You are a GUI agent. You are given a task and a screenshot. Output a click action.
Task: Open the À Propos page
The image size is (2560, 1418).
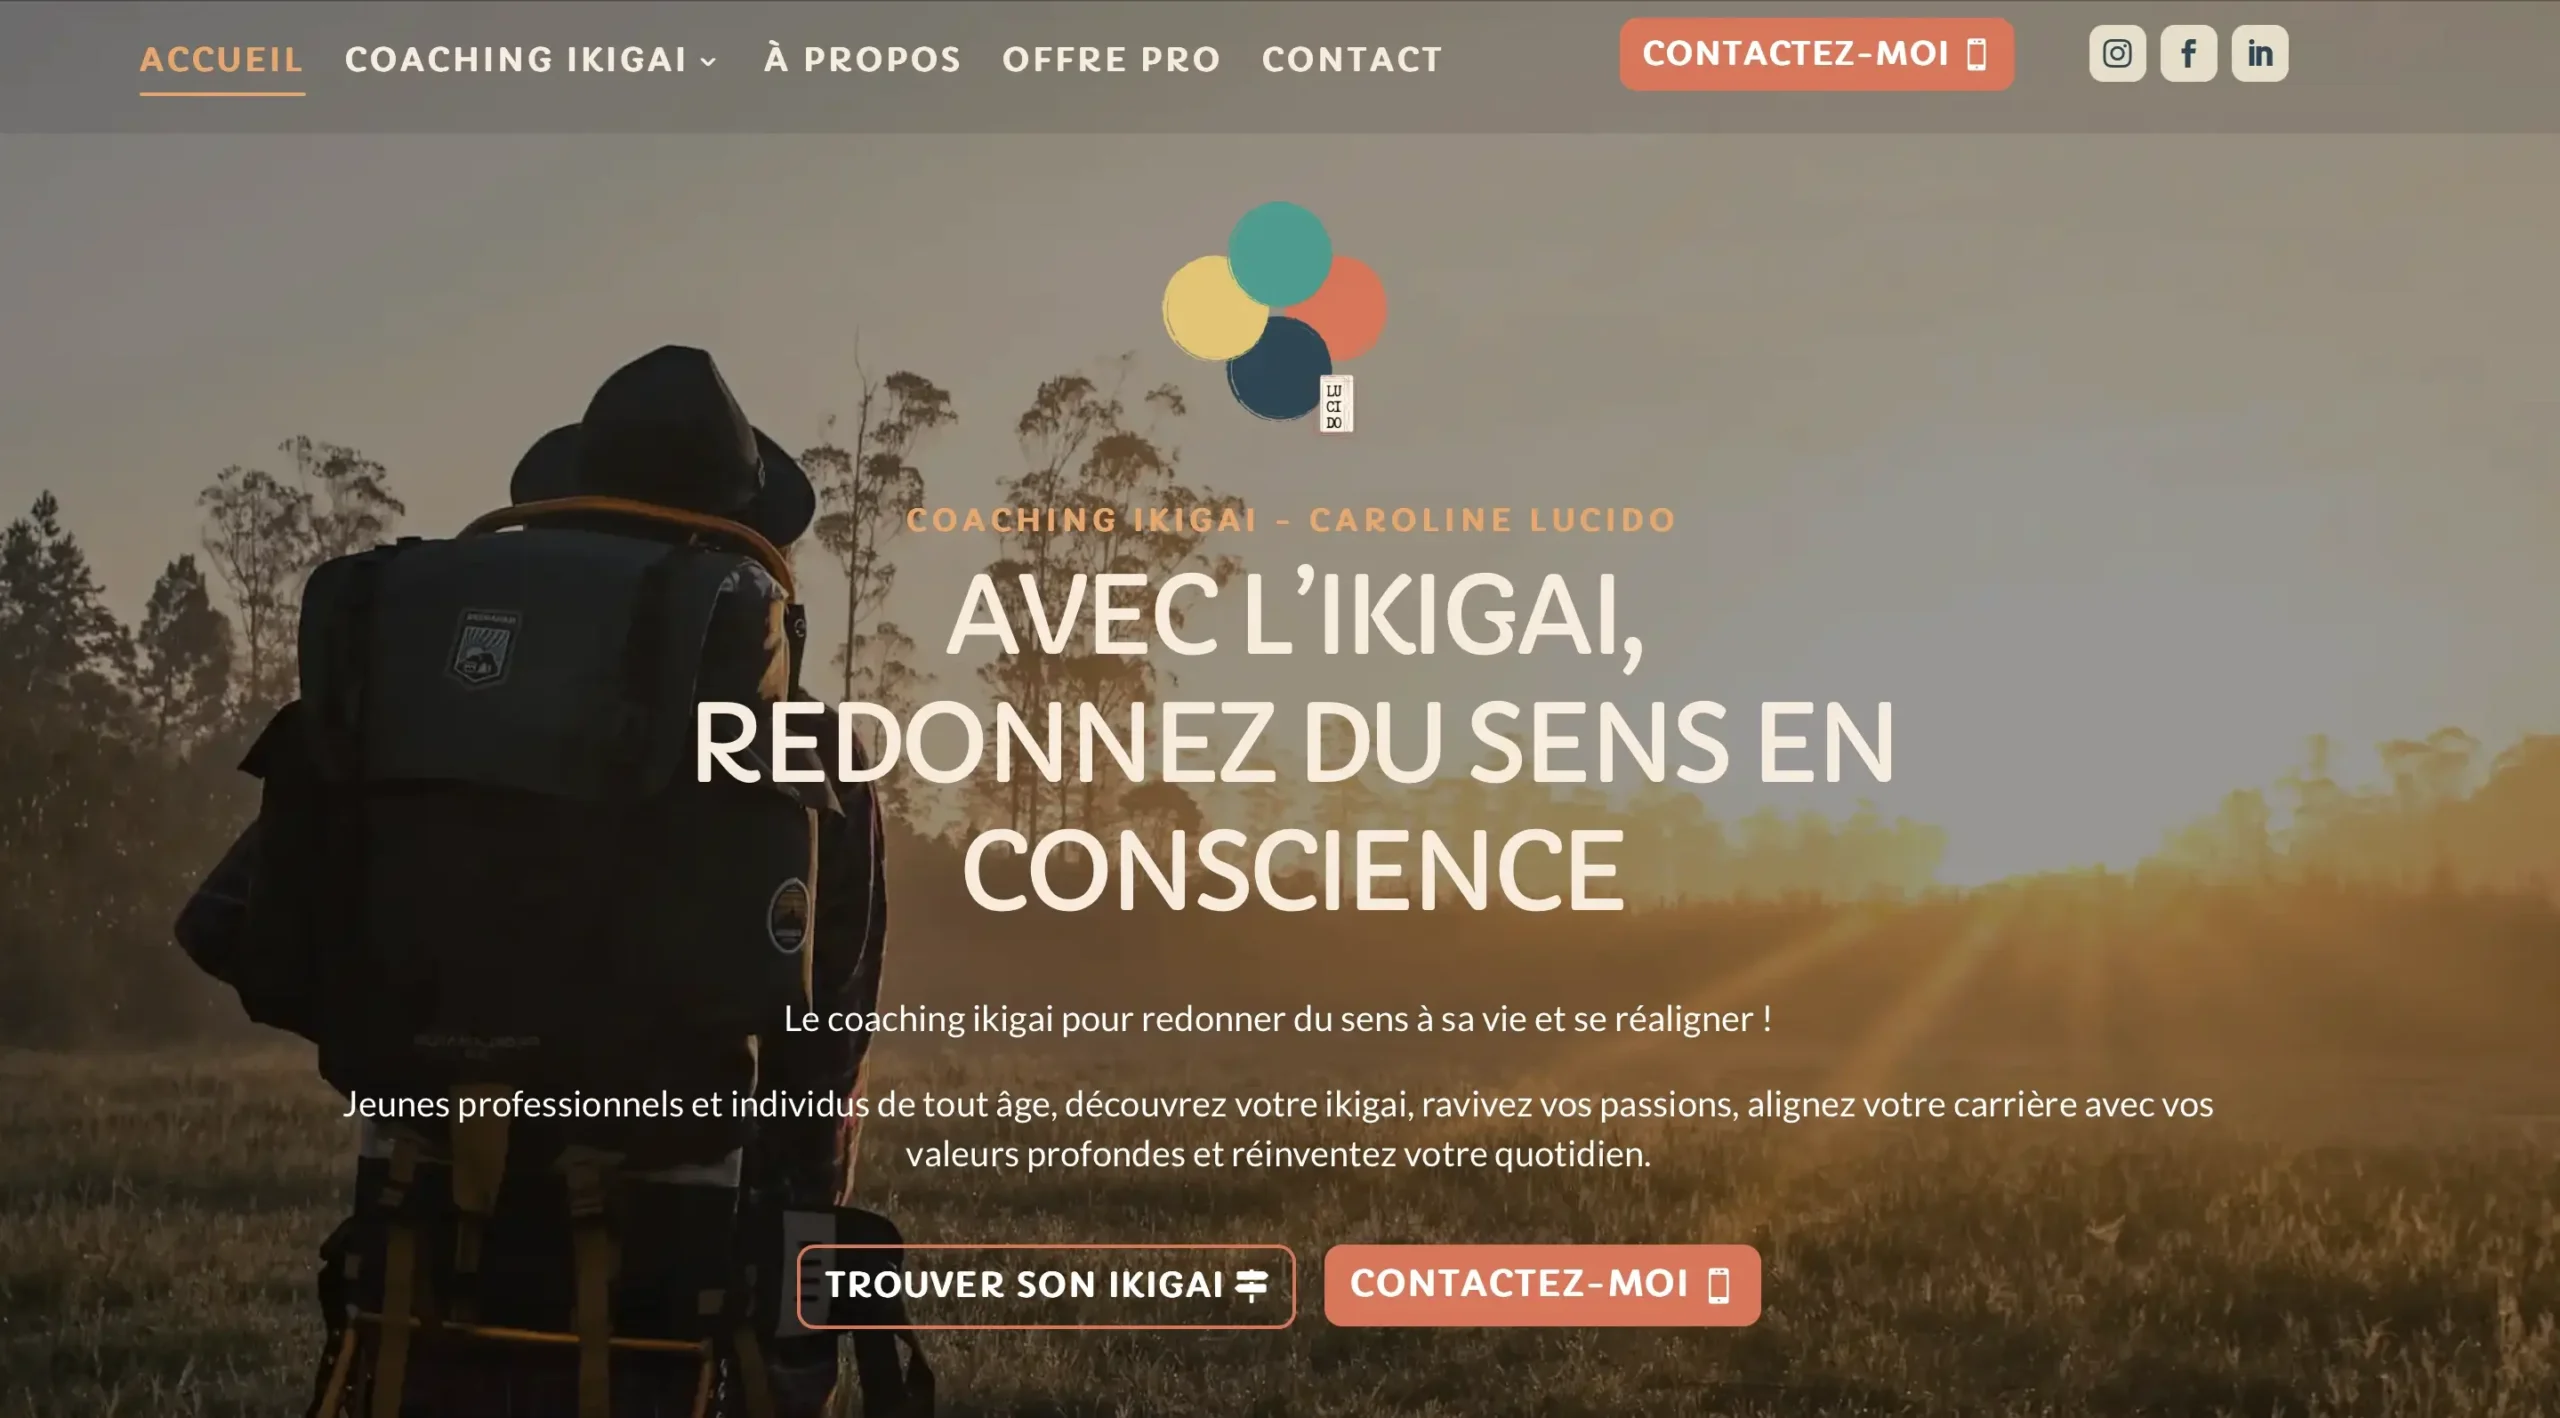pyautogui.click(x=862, y=59)
